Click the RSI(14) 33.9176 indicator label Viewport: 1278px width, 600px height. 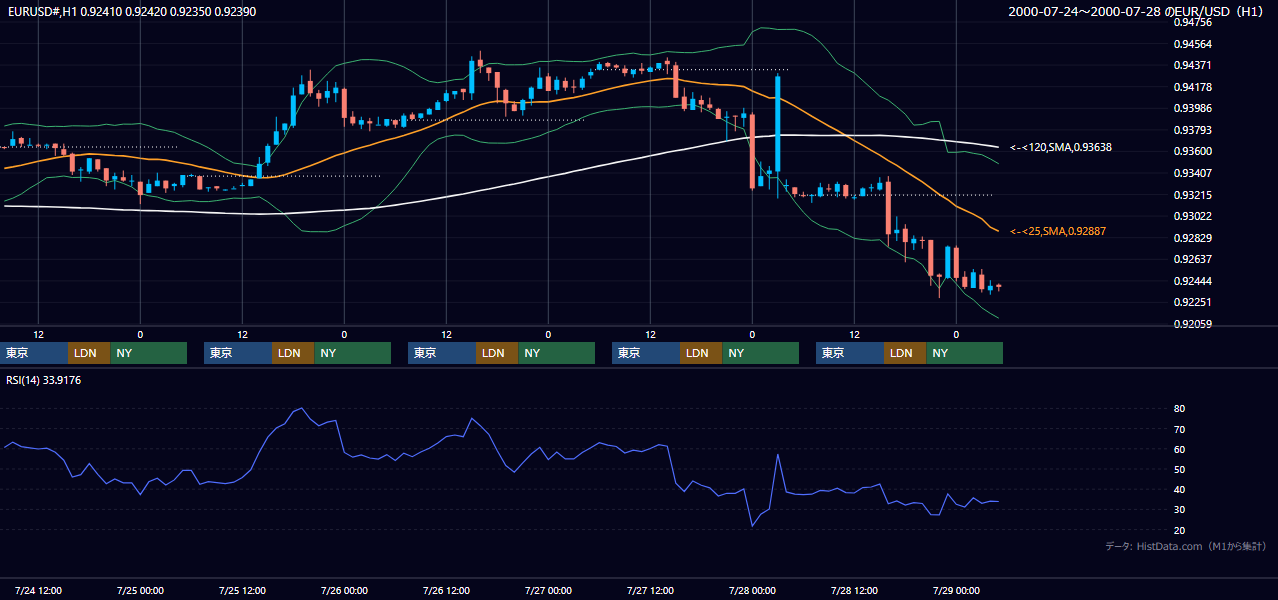pos(44,380)
